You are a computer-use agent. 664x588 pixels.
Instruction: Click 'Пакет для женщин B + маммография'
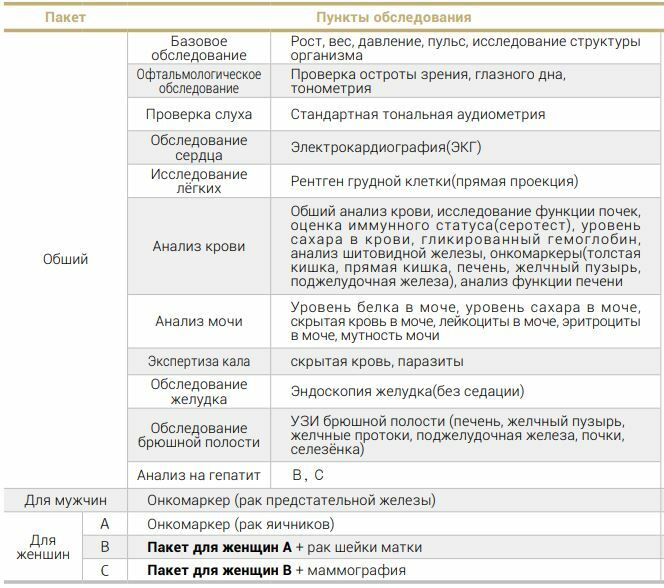(277, 571)
